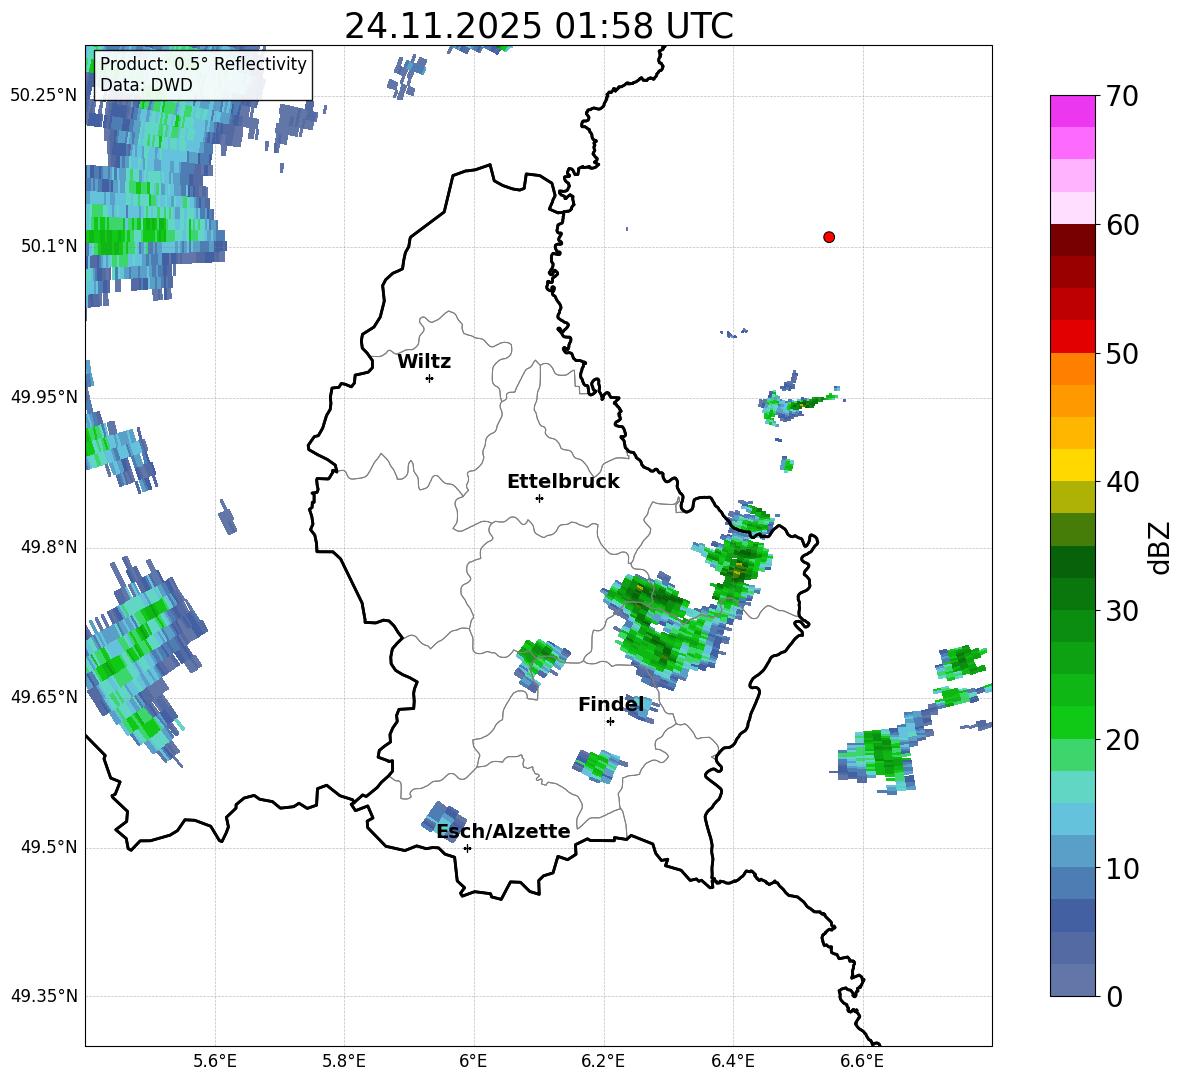The image size is (1184, 1081).
Task: Click the Findel city label
Action: 611,704
